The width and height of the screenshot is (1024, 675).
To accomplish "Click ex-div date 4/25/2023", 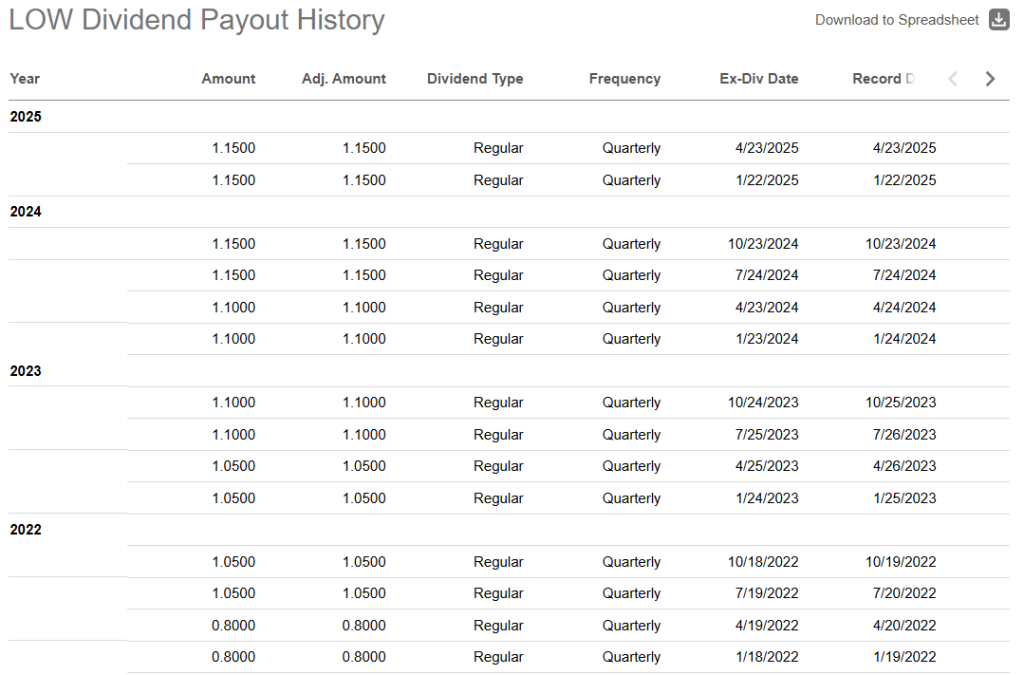I will [767, 466].
